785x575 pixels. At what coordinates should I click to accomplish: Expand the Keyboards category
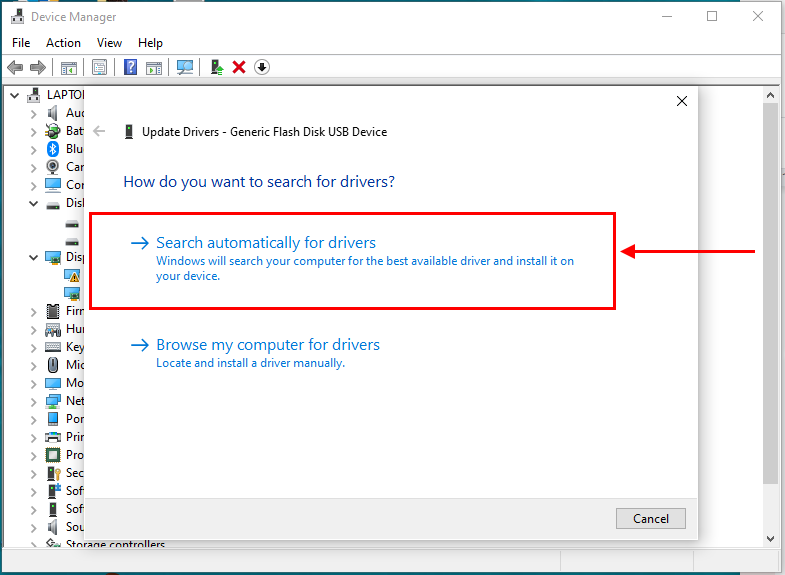click(34, 348)
